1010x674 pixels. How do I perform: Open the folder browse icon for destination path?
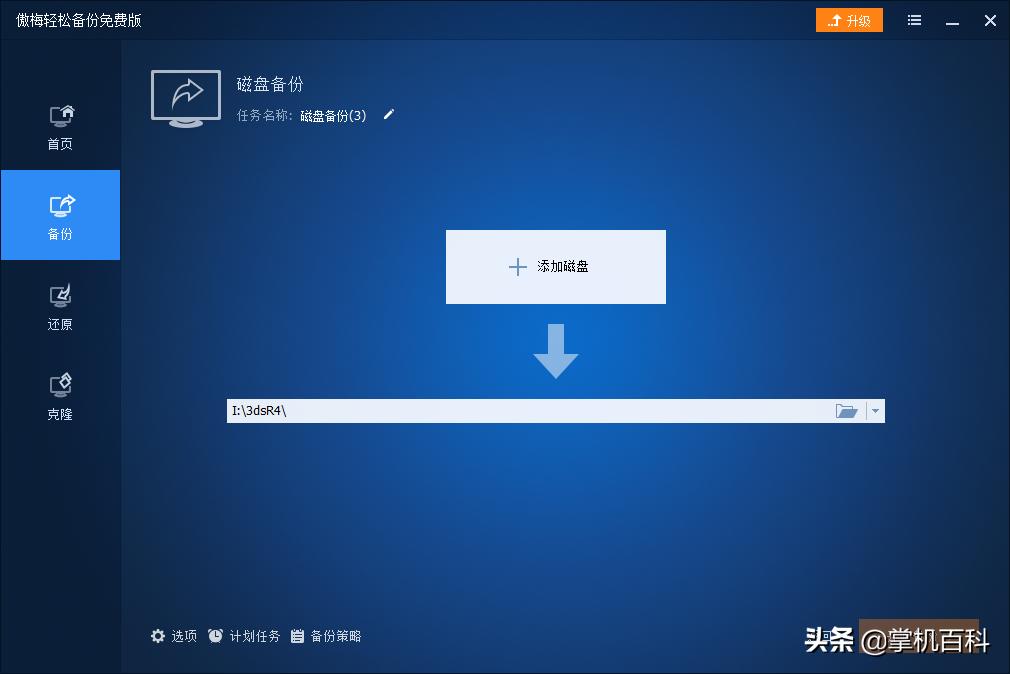(847, 410)
